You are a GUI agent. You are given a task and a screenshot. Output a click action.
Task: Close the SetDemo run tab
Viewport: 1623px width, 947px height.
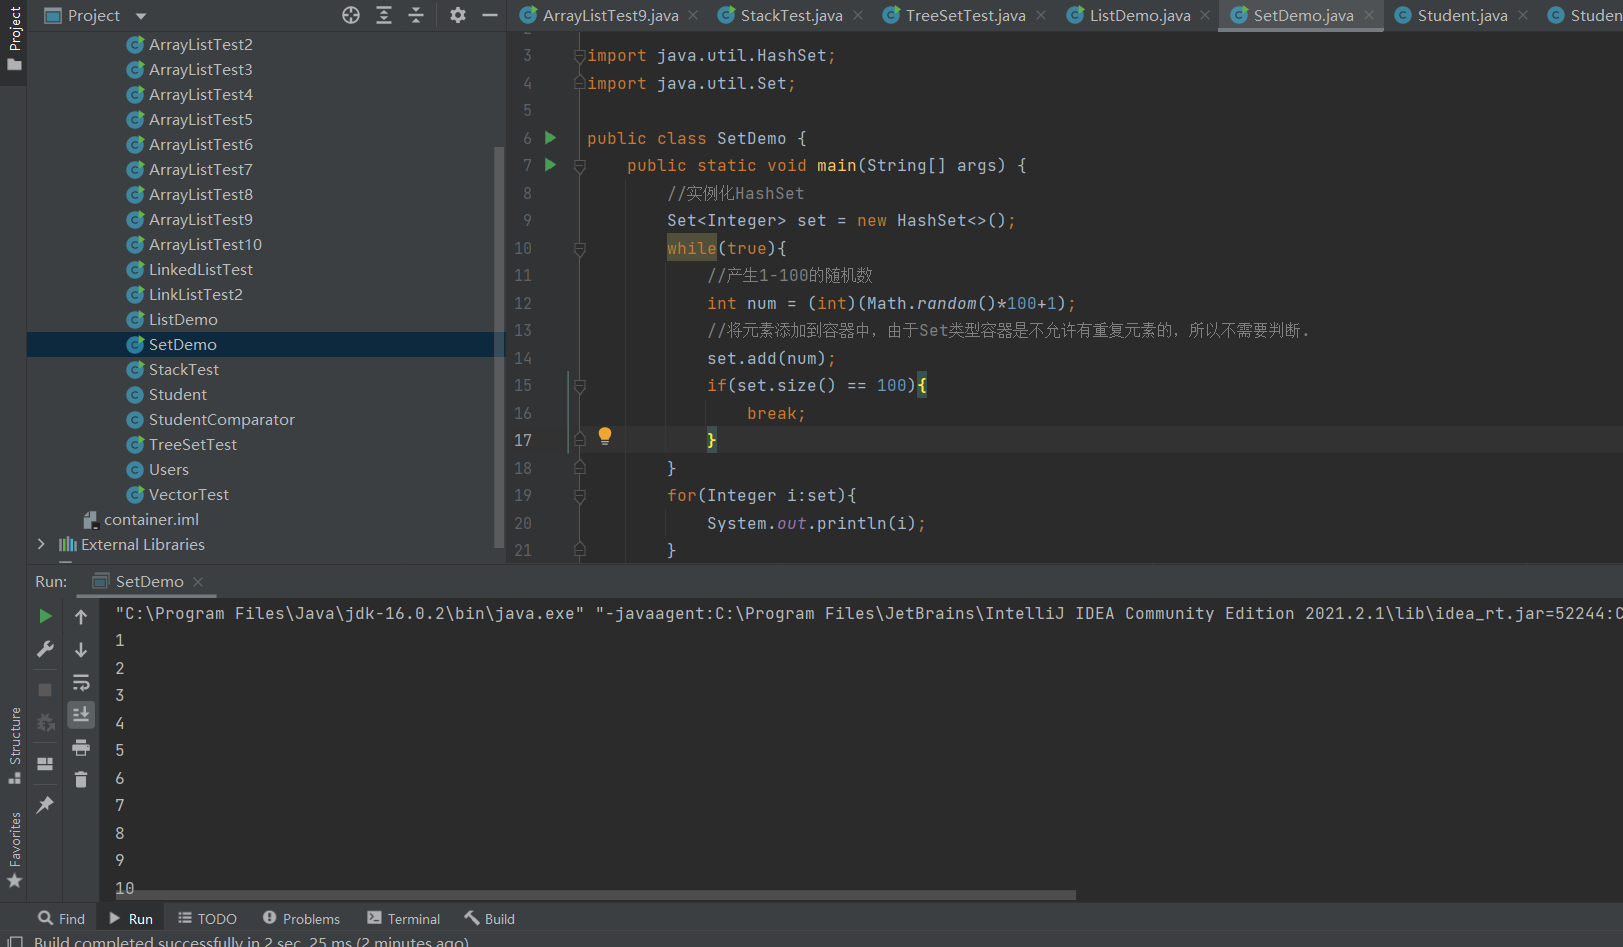198,582
